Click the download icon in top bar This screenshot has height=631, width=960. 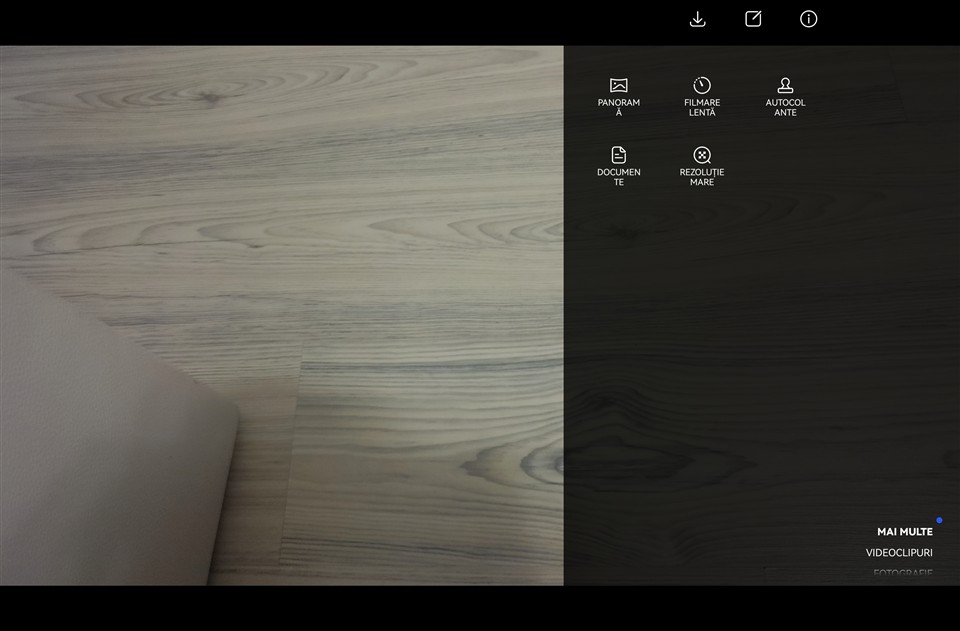[698, 19]
